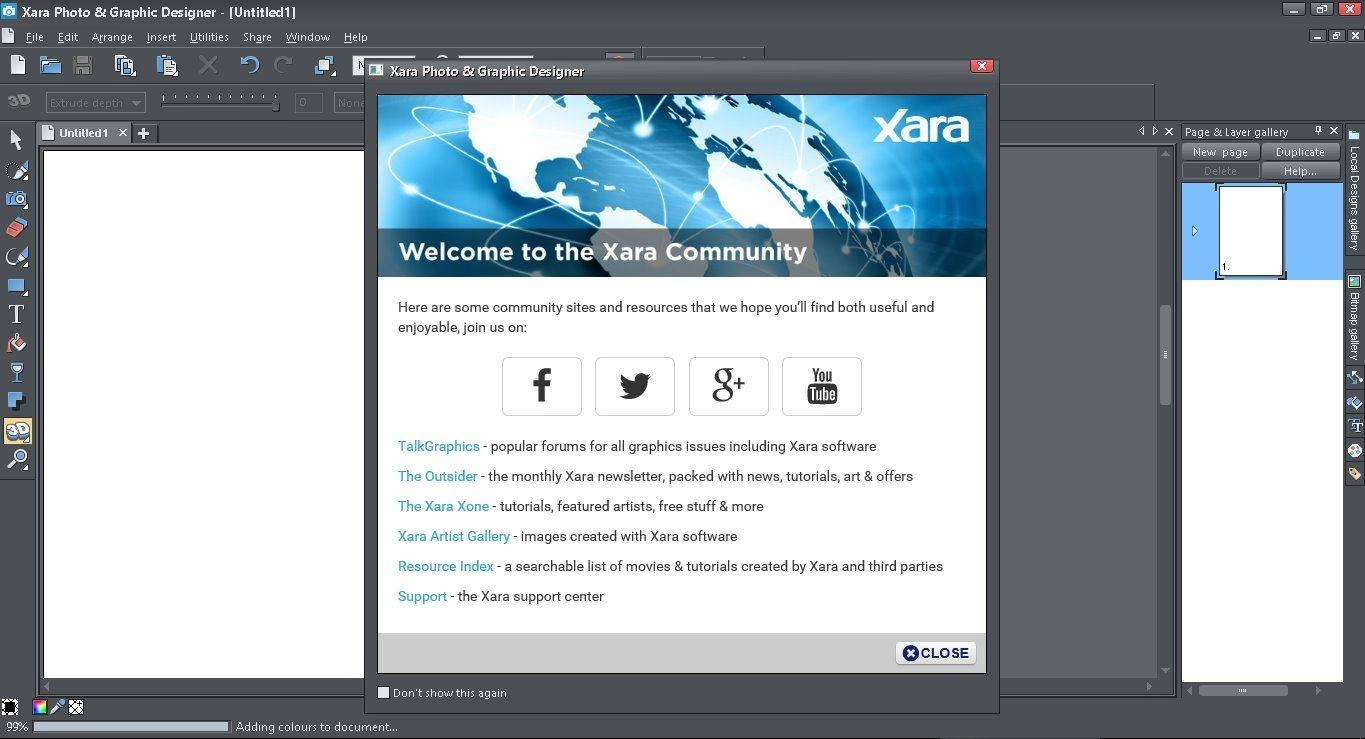Open the Facebook community page
1365x739 pixels.
pos(542,386)
